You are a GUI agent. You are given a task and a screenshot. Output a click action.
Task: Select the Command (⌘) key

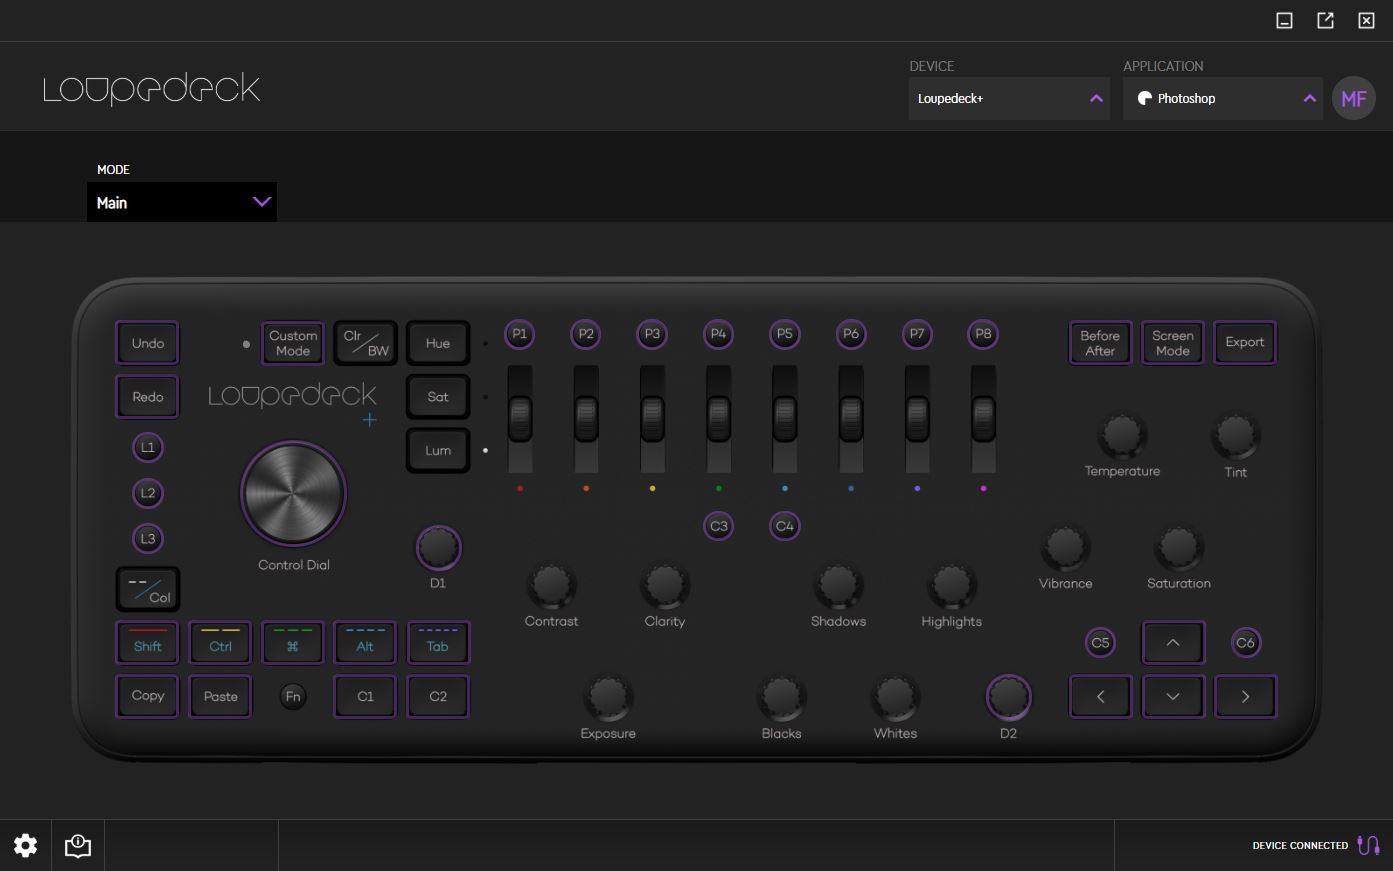(293, 643)
